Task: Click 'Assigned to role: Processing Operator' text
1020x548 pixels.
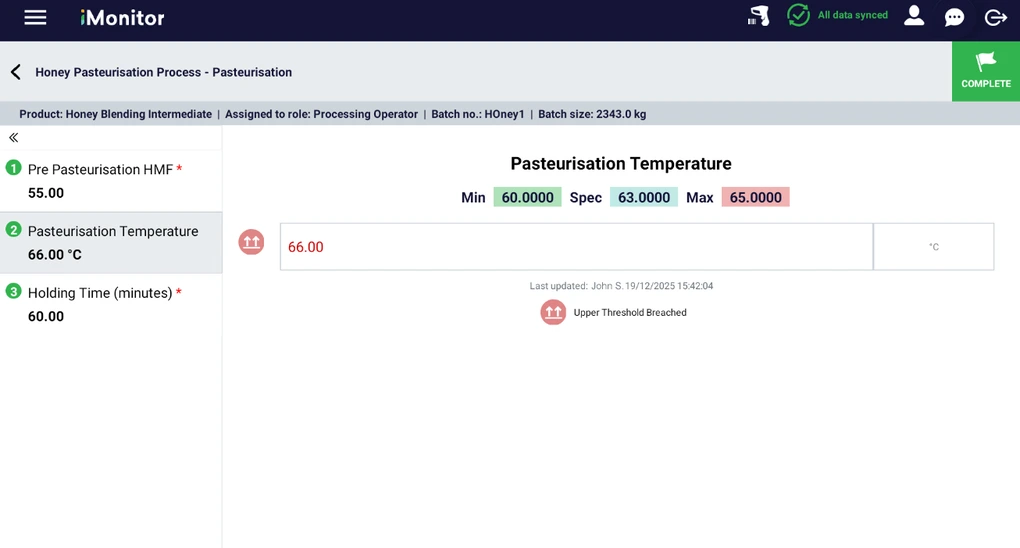Action: point(321,114)
